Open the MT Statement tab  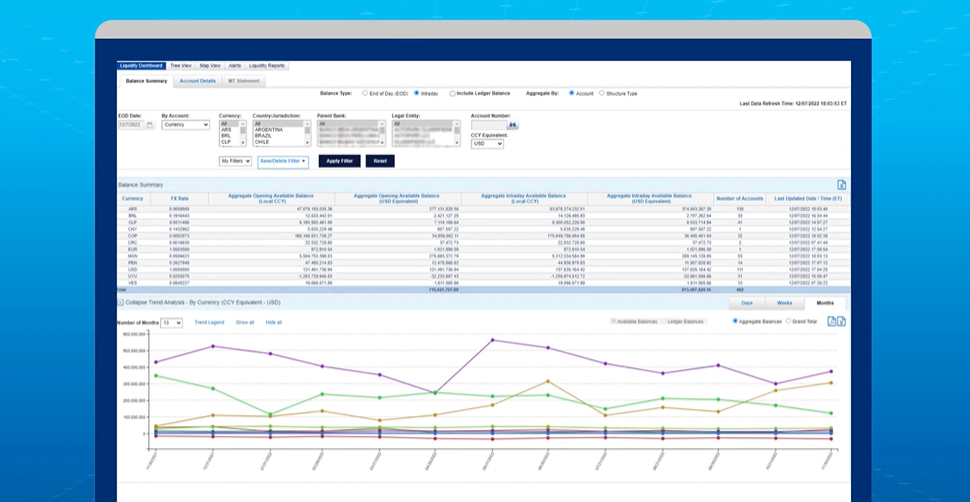tap(244, 81)
